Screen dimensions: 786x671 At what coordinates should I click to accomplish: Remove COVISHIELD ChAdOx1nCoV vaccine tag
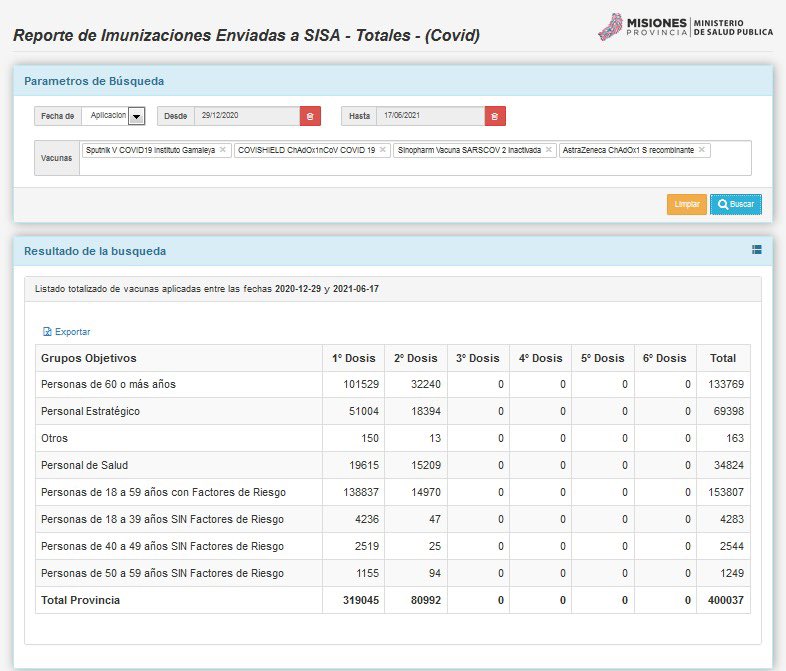click(383, 150)
